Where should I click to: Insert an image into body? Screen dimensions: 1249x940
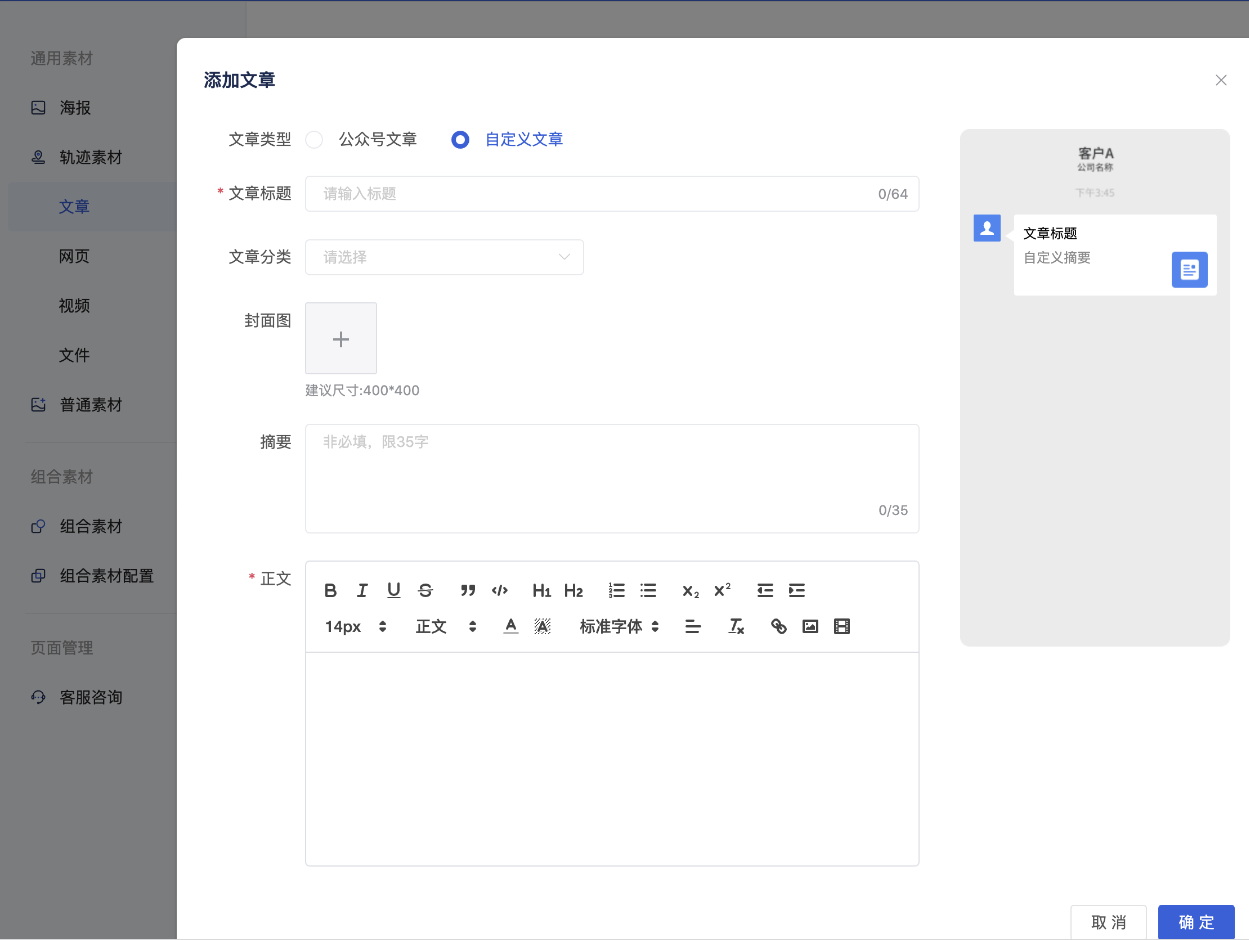click(x=810, y=626)
